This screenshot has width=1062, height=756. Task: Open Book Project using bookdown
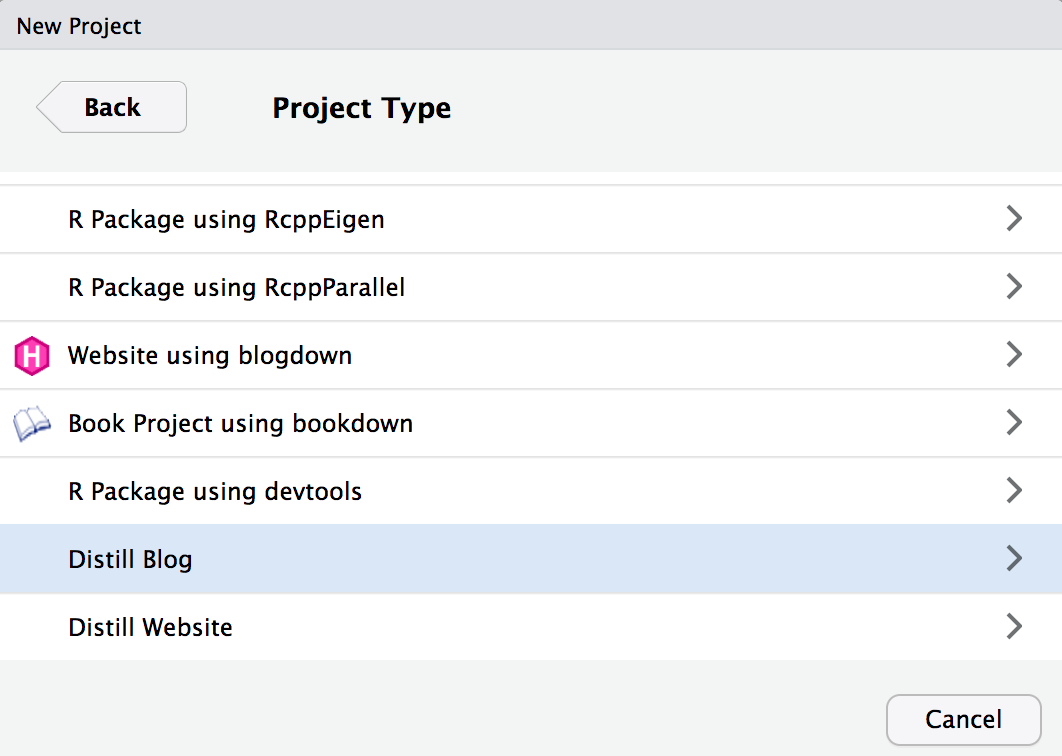tap(239, 423)
